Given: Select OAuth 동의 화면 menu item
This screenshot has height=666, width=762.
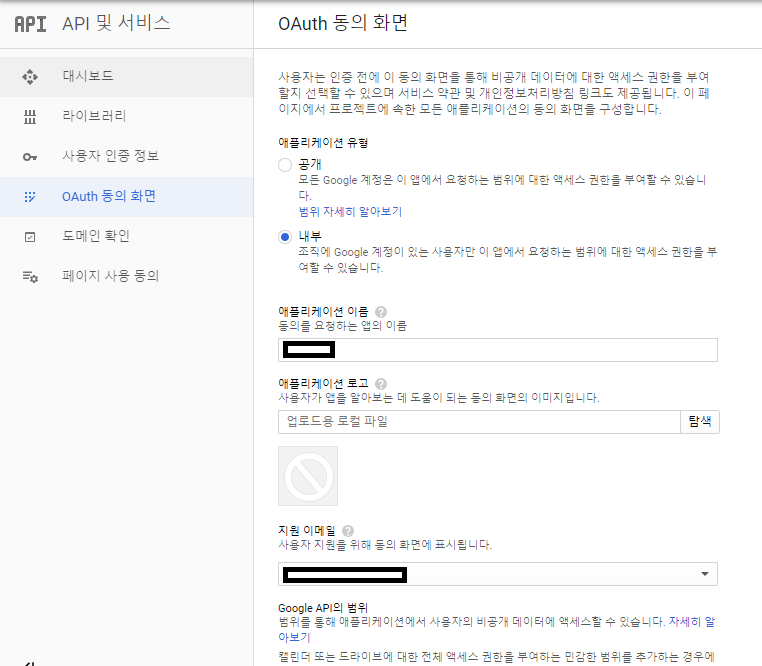Looking at the screenshot, I should (x=126, y=197).
